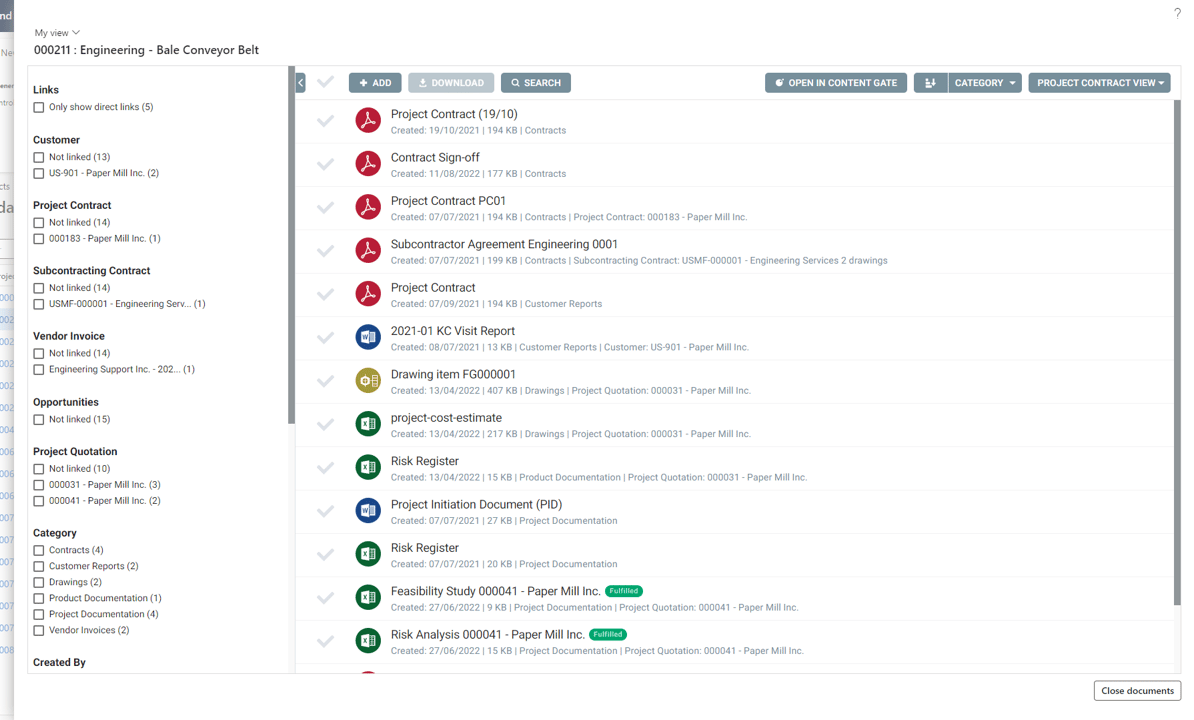Select the sort icon next to CATEGORY button

tap(932, 82)
